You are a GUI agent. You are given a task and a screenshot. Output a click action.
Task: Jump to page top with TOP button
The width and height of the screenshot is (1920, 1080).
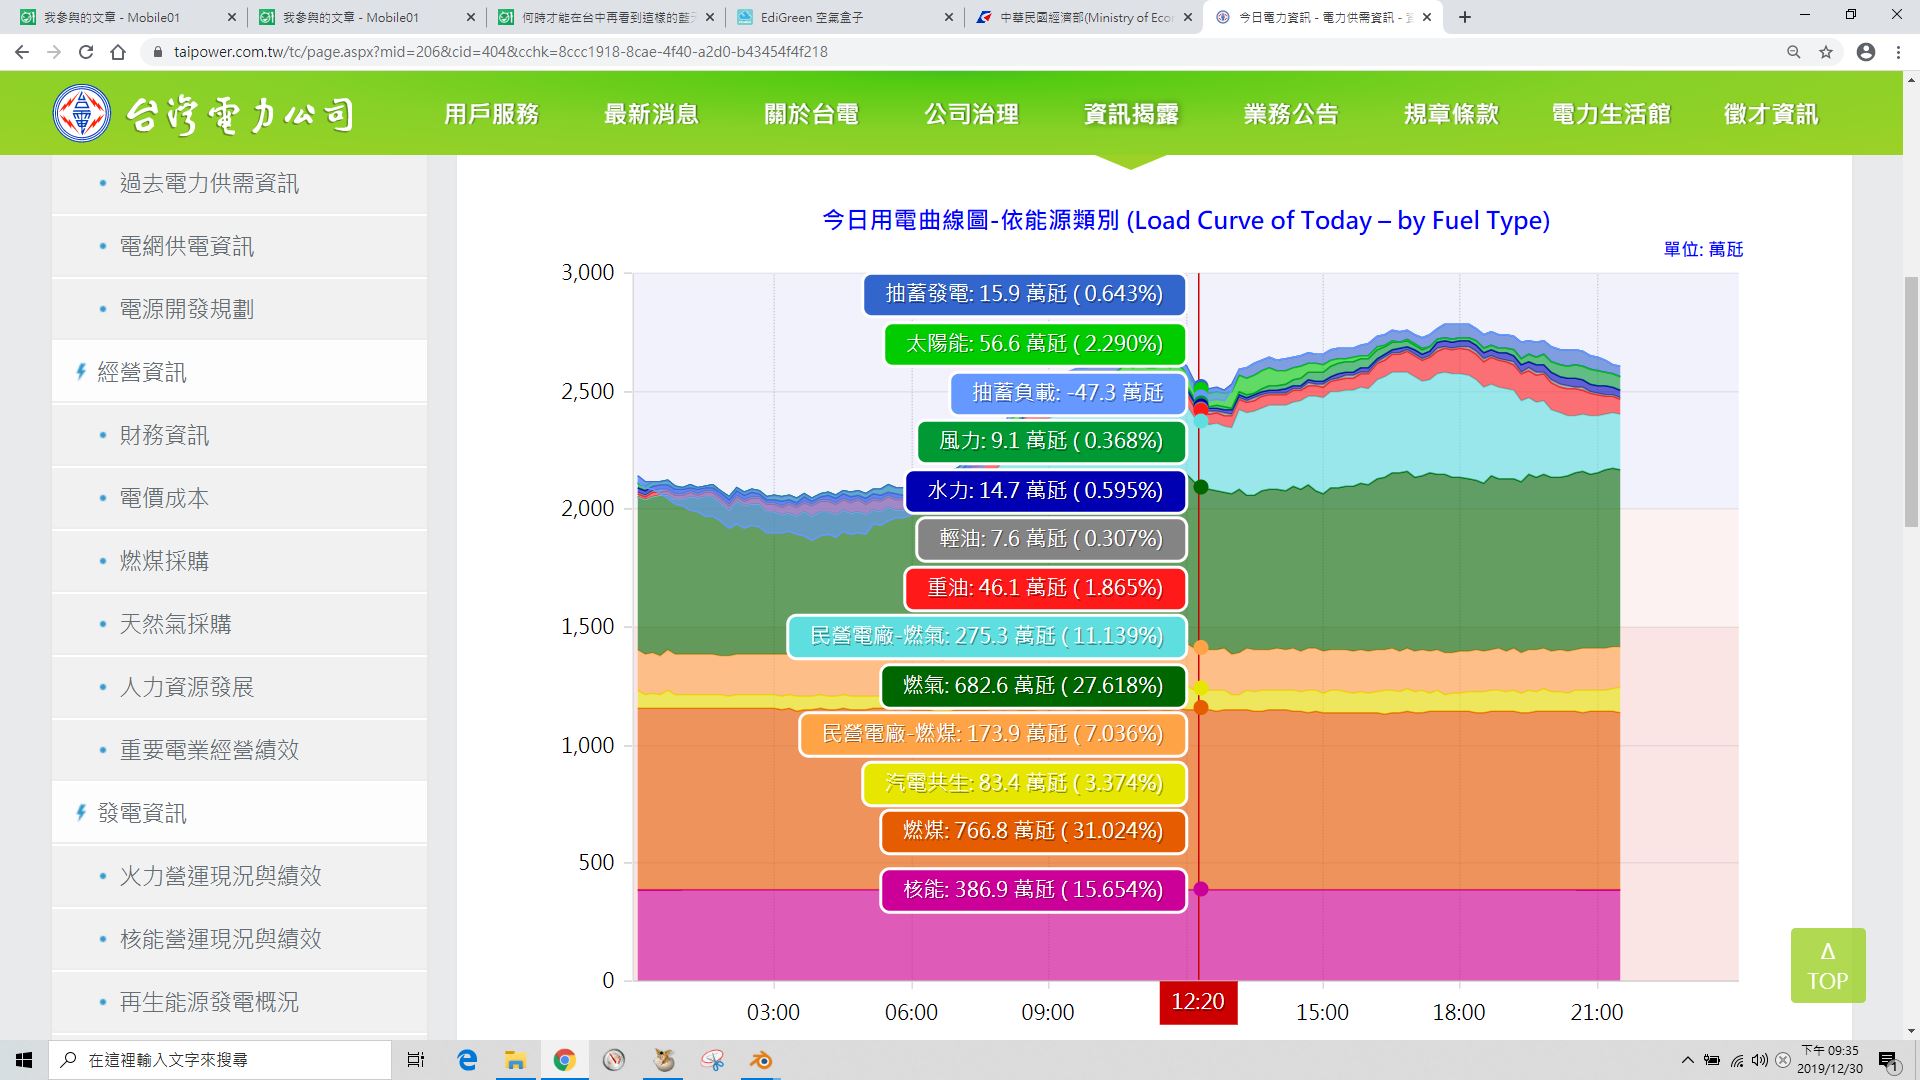point(1828,966)
